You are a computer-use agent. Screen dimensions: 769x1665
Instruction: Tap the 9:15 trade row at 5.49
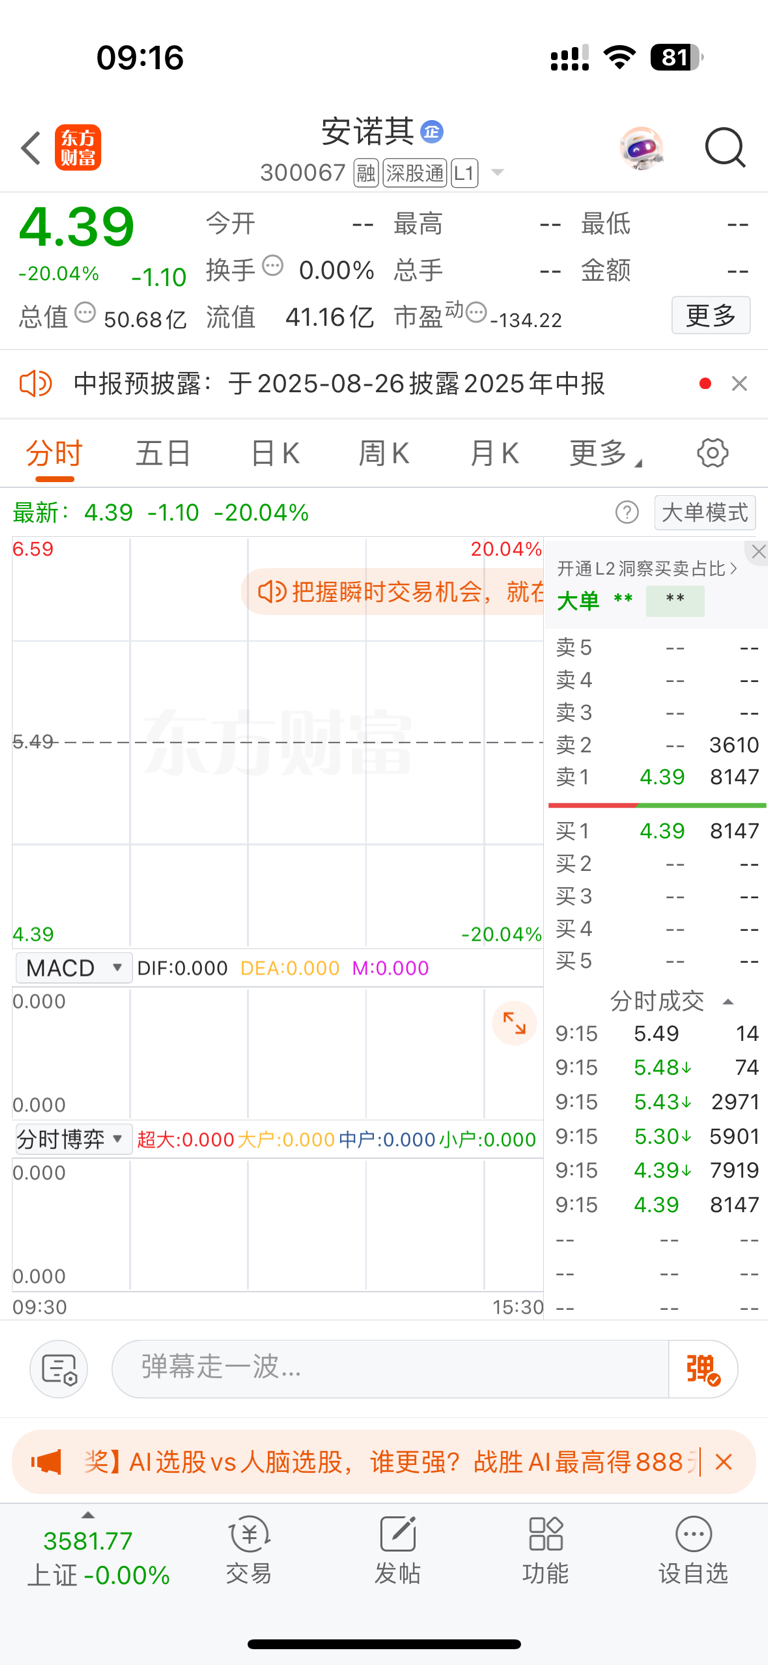pos(657,1034)
